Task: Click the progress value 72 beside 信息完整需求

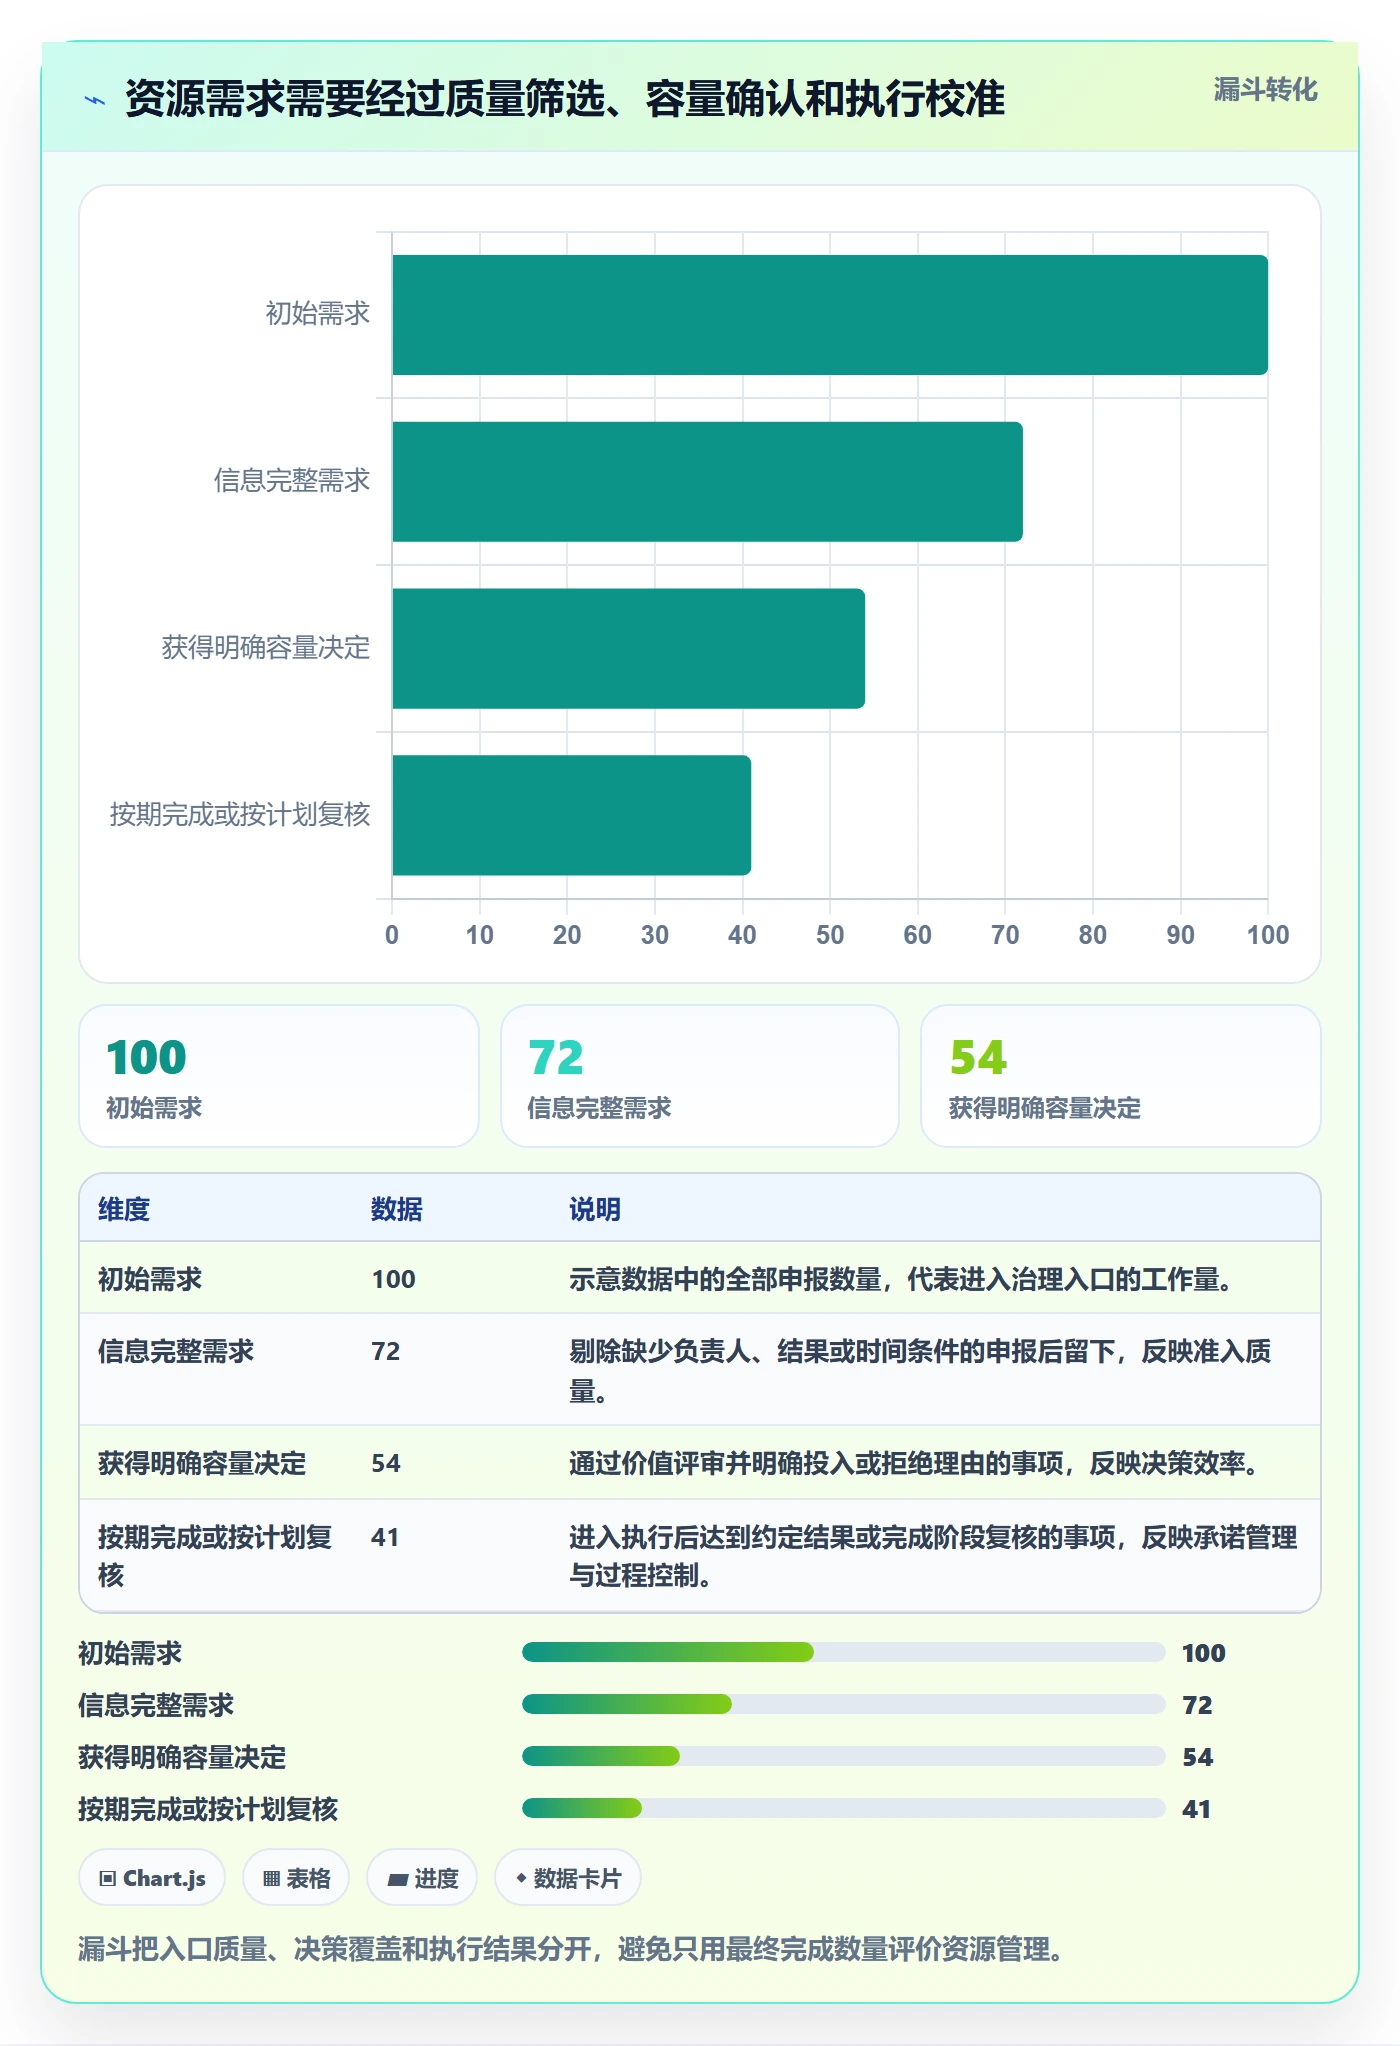Action: point(1197,1705)
